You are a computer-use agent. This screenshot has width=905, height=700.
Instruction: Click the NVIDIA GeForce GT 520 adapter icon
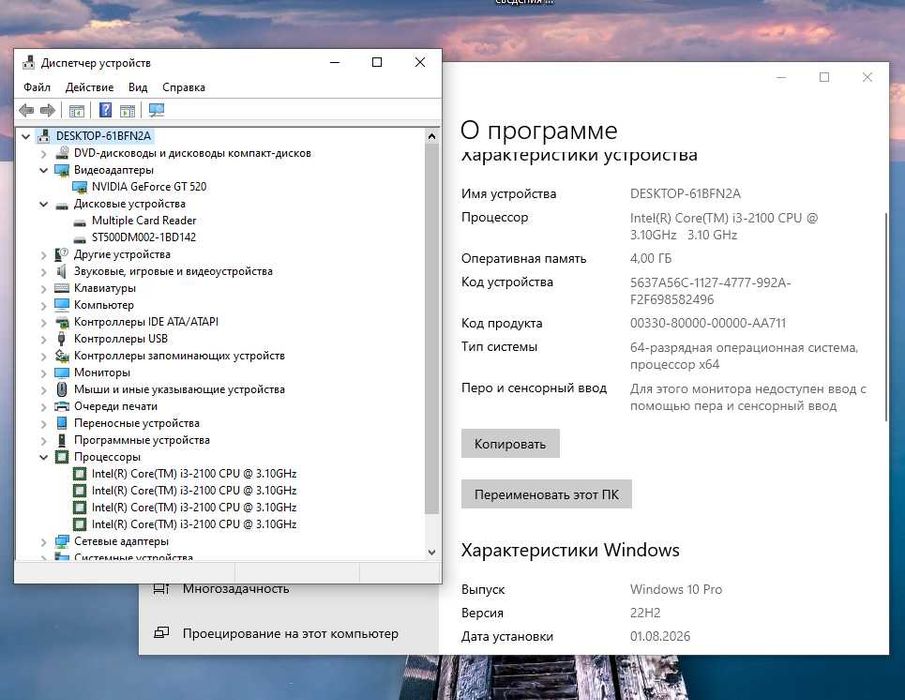coord(79,187)
